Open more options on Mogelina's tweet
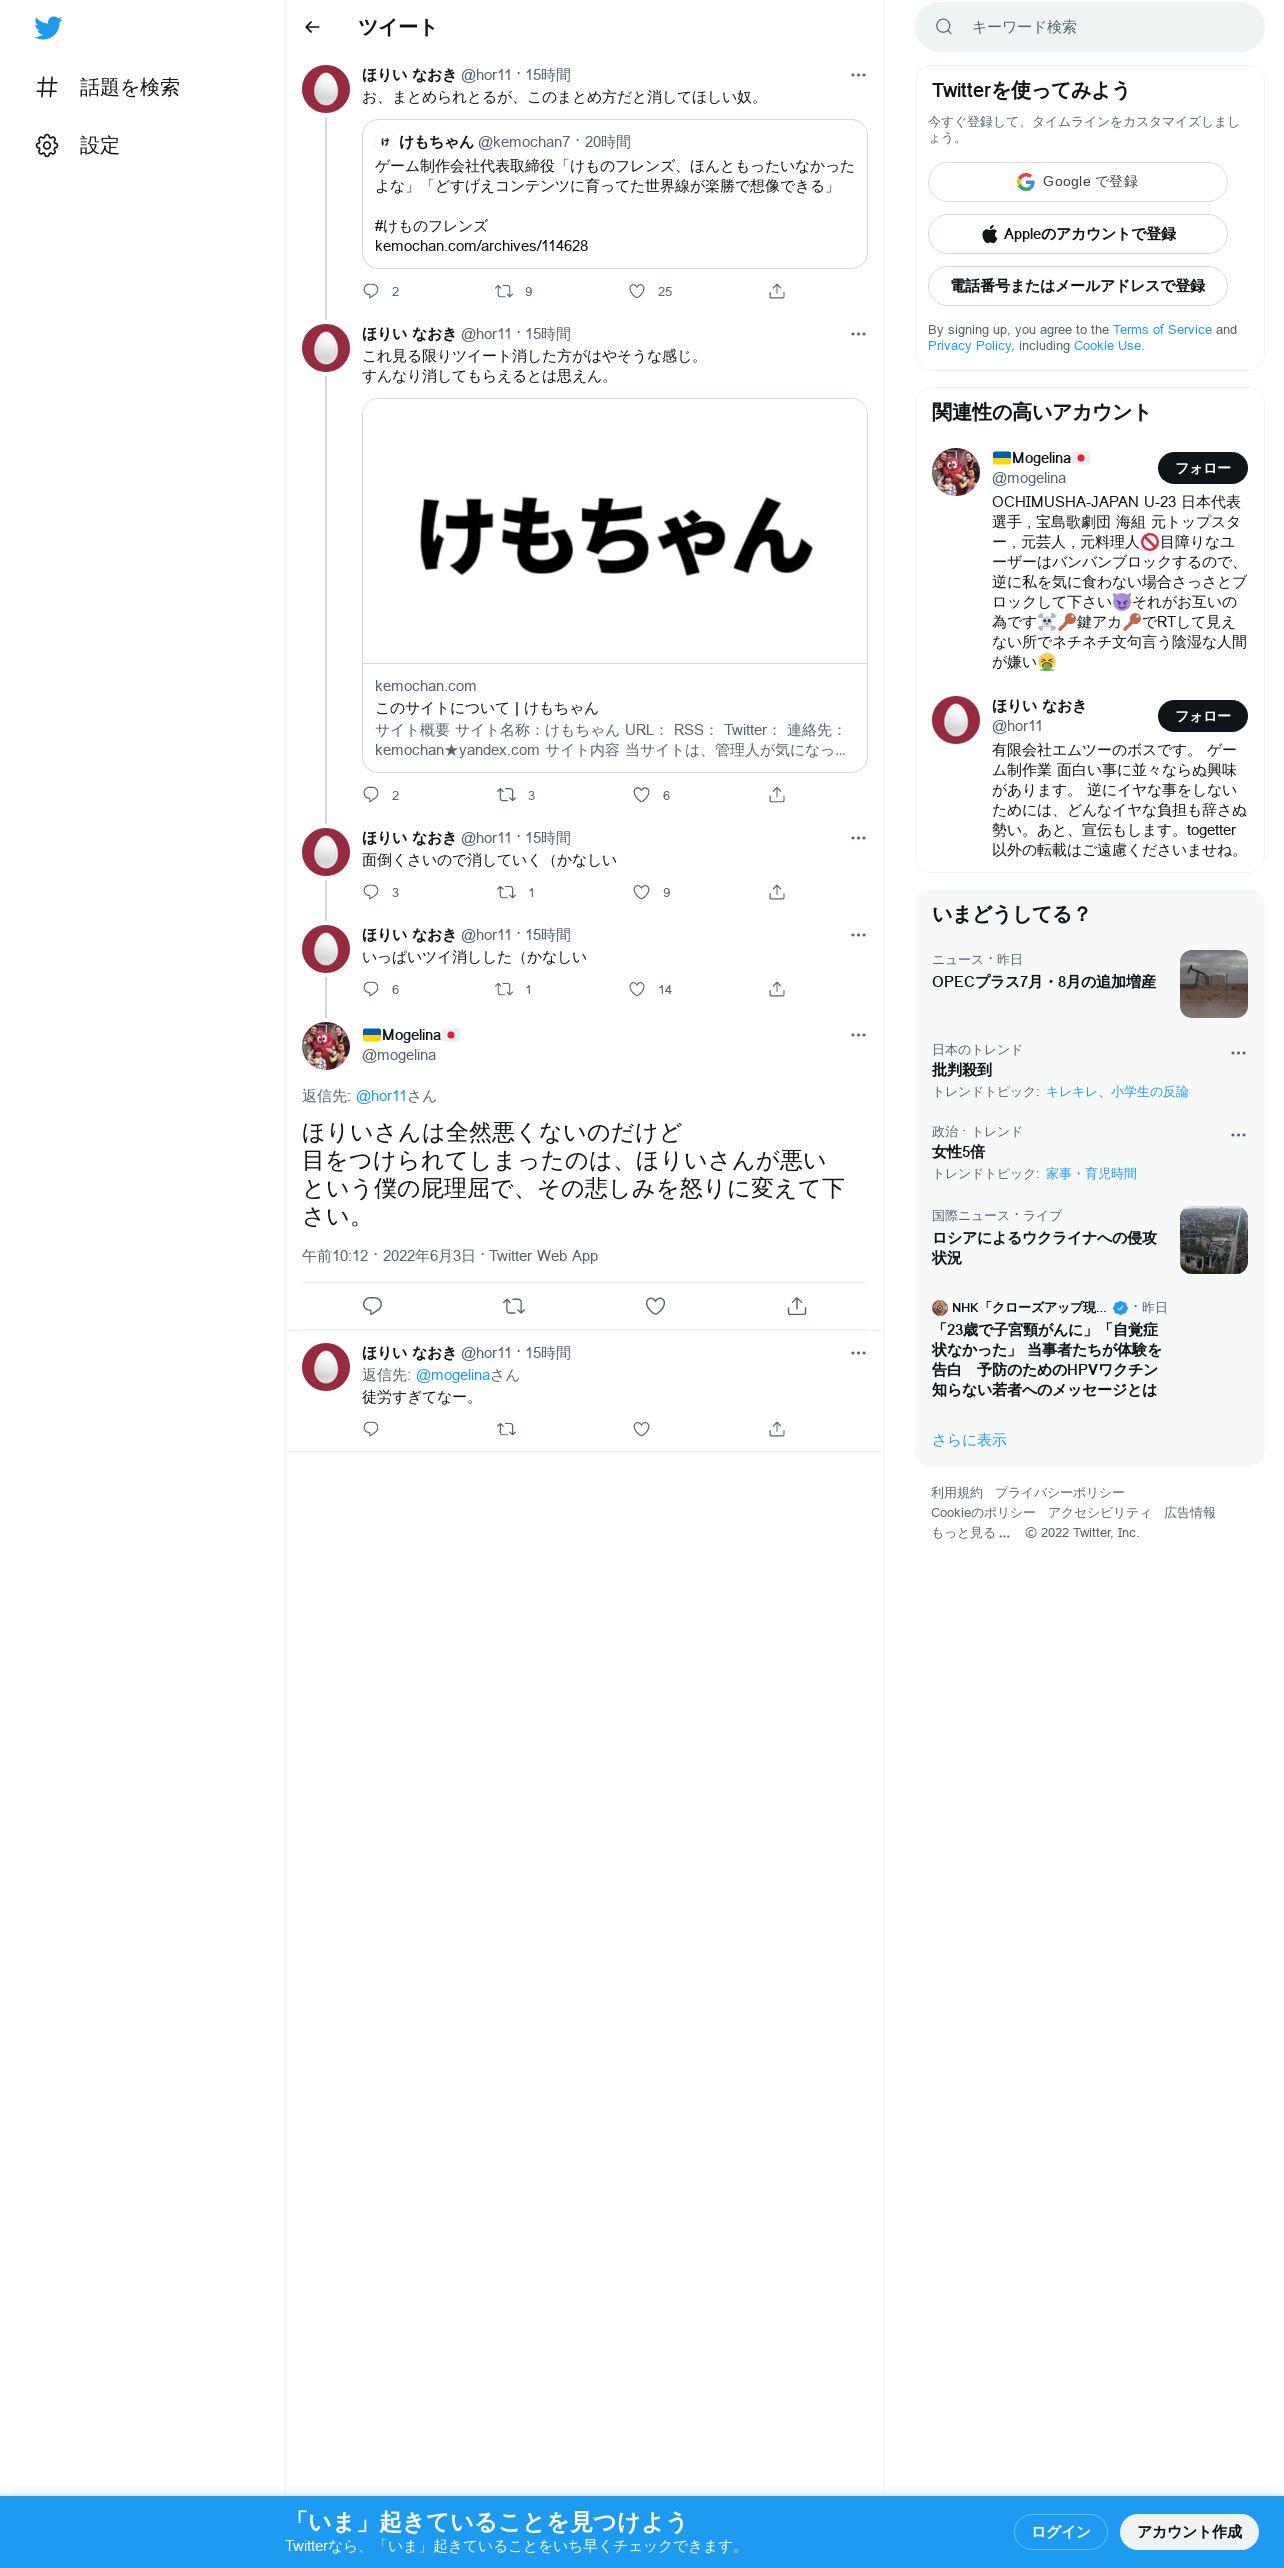1284x2568 pixels. tap(858, 1035)
